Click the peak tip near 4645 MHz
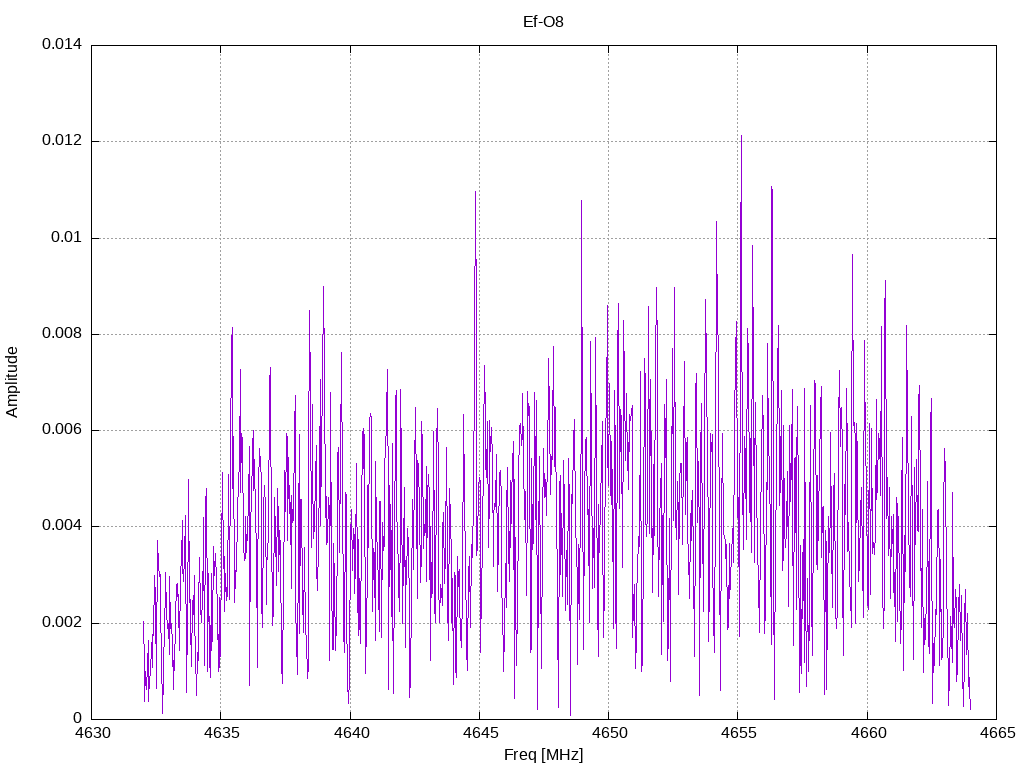The height and width of the screenshot is (768, 1024). [x=475, y=193]
